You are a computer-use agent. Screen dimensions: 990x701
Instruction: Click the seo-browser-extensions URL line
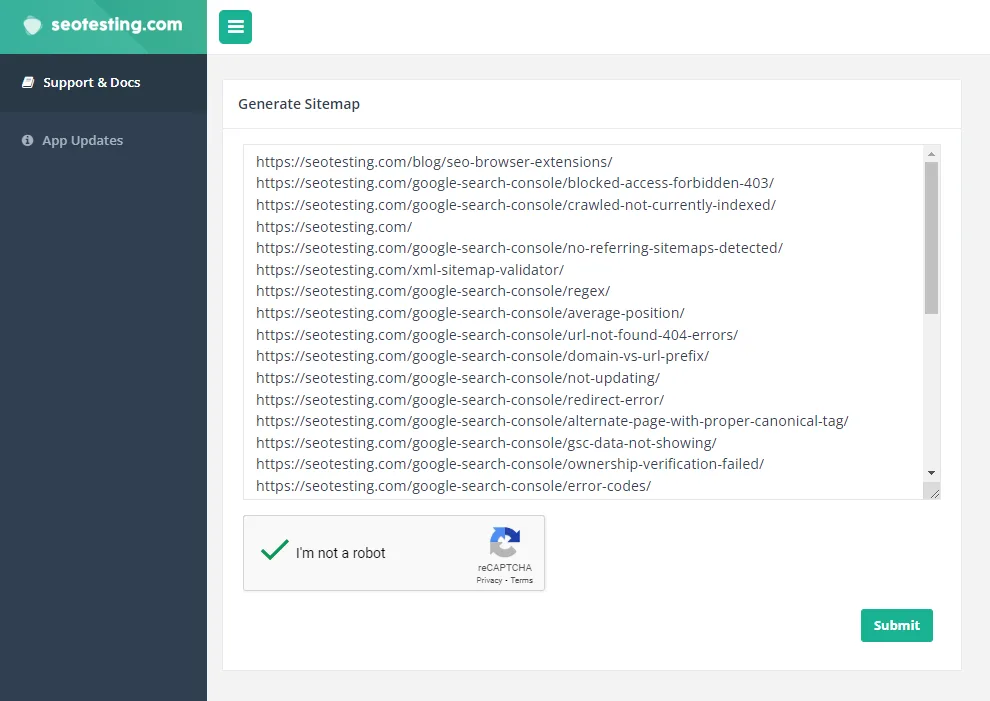pyautogui.click(x=434, y=162)
